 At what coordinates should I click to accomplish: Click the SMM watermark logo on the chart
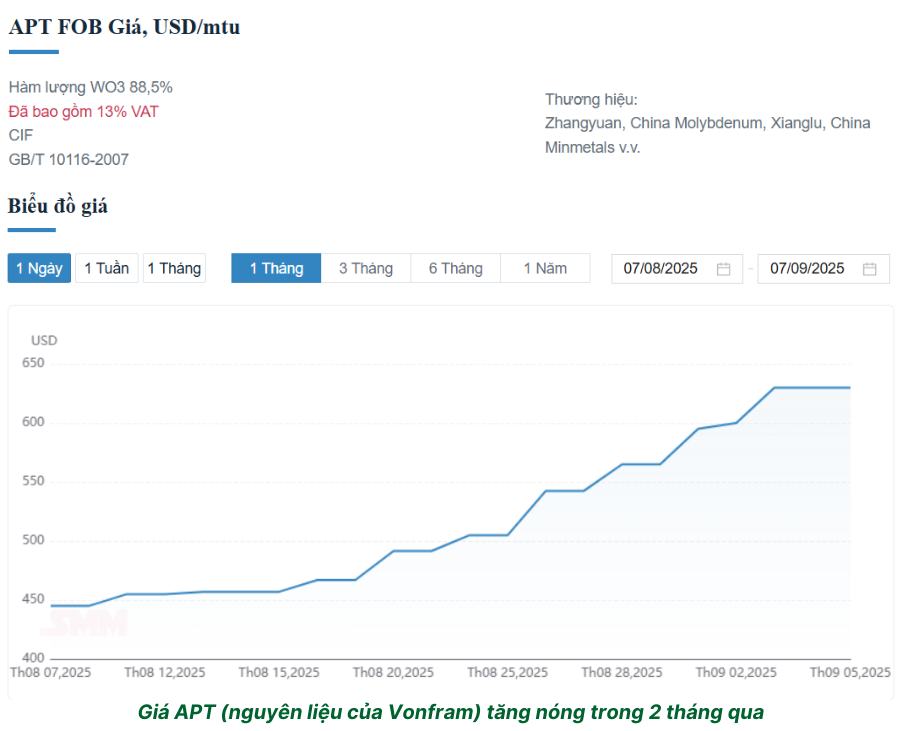pos(84,624)
